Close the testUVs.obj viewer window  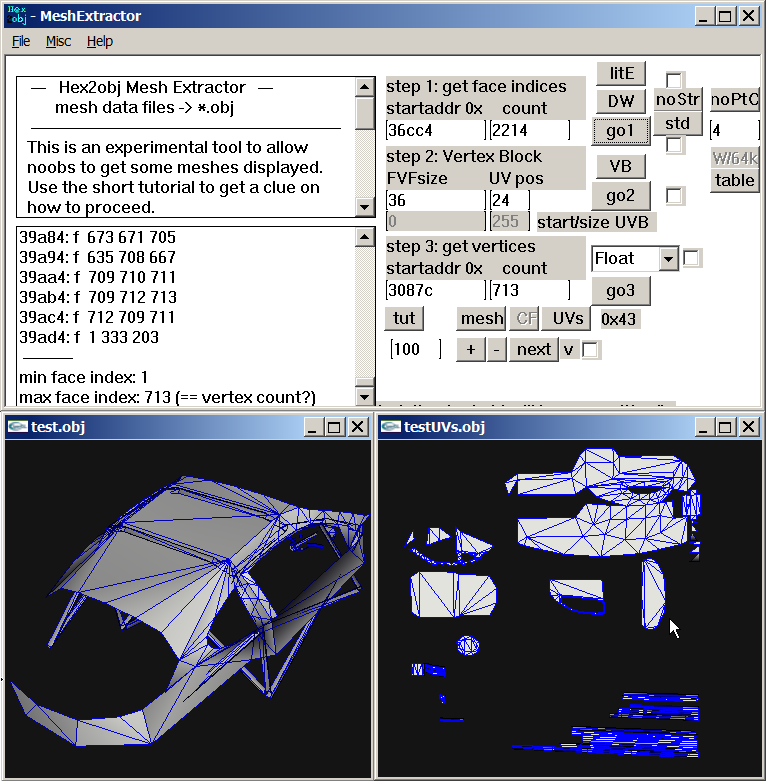pos(749,427)
